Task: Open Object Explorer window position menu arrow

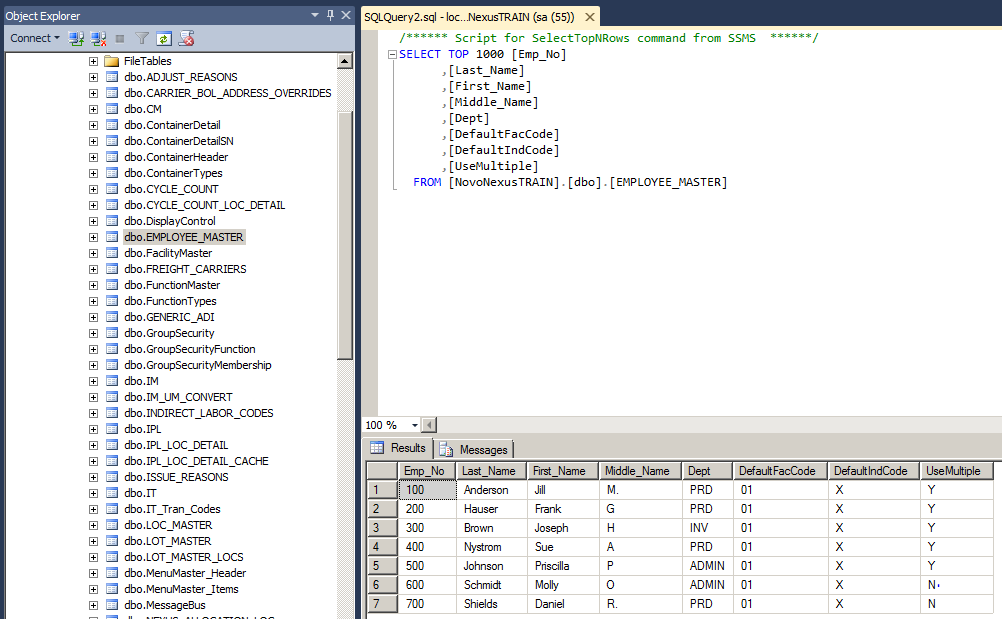Action: (315, 16)
